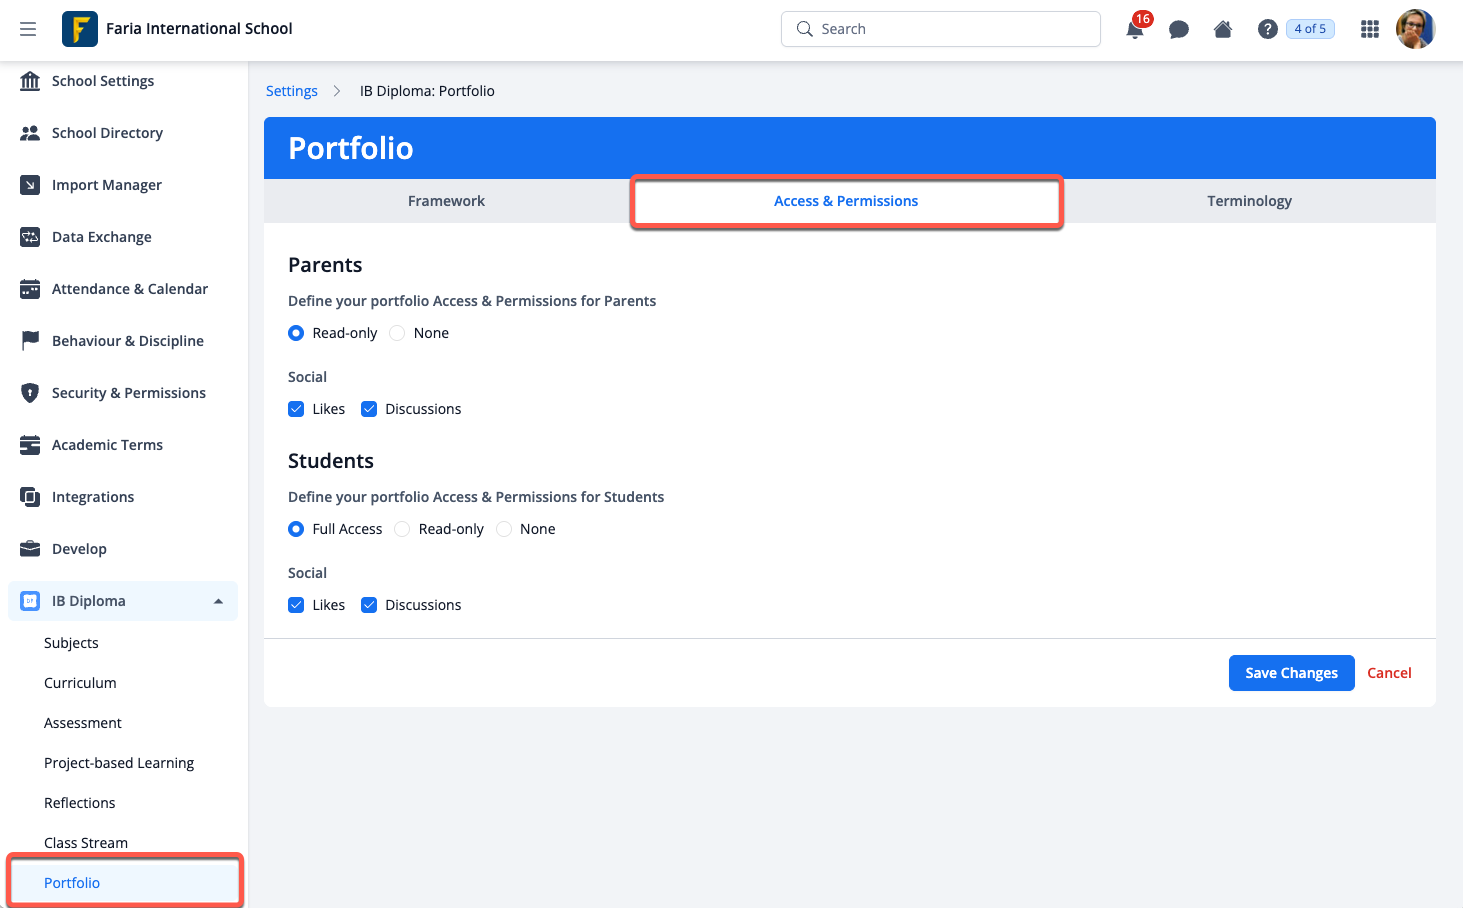Click the Cancel link
The width and height of the screenshot is (1463, 908).
point(1389,673)
